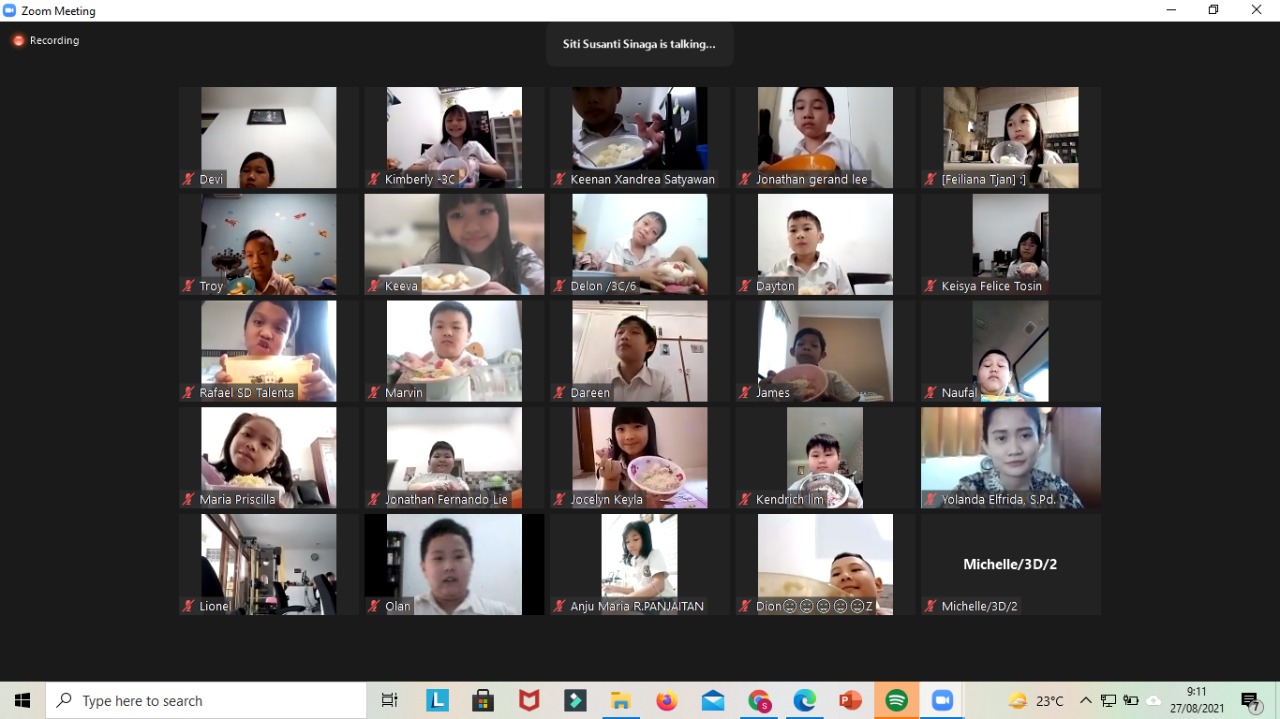Open the blue L app in taskbar

point(437,701)
